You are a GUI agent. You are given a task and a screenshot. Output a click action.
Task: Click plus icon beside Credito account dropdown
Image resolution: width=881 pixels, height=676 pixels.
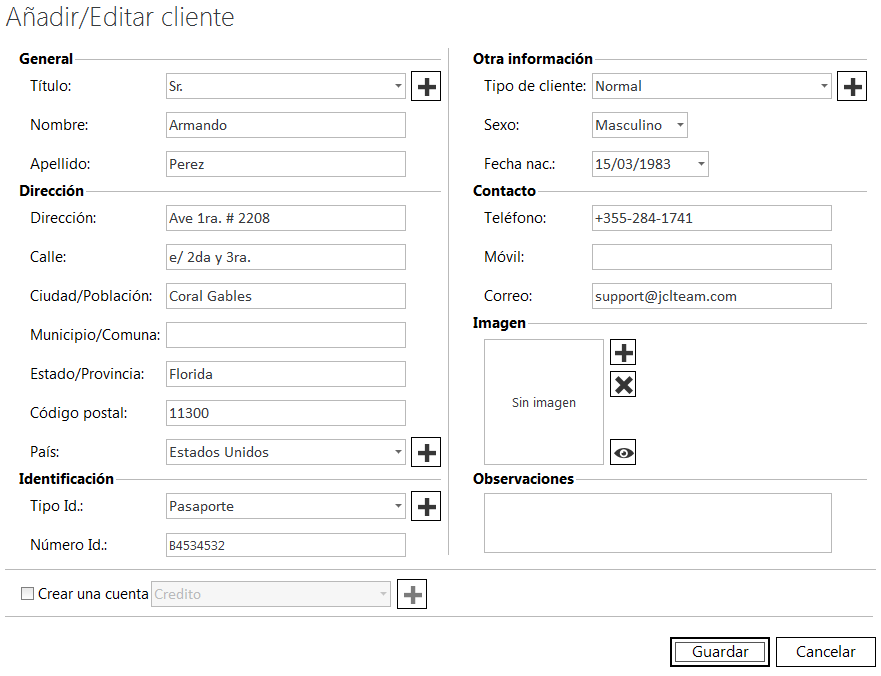coord(412,595)
